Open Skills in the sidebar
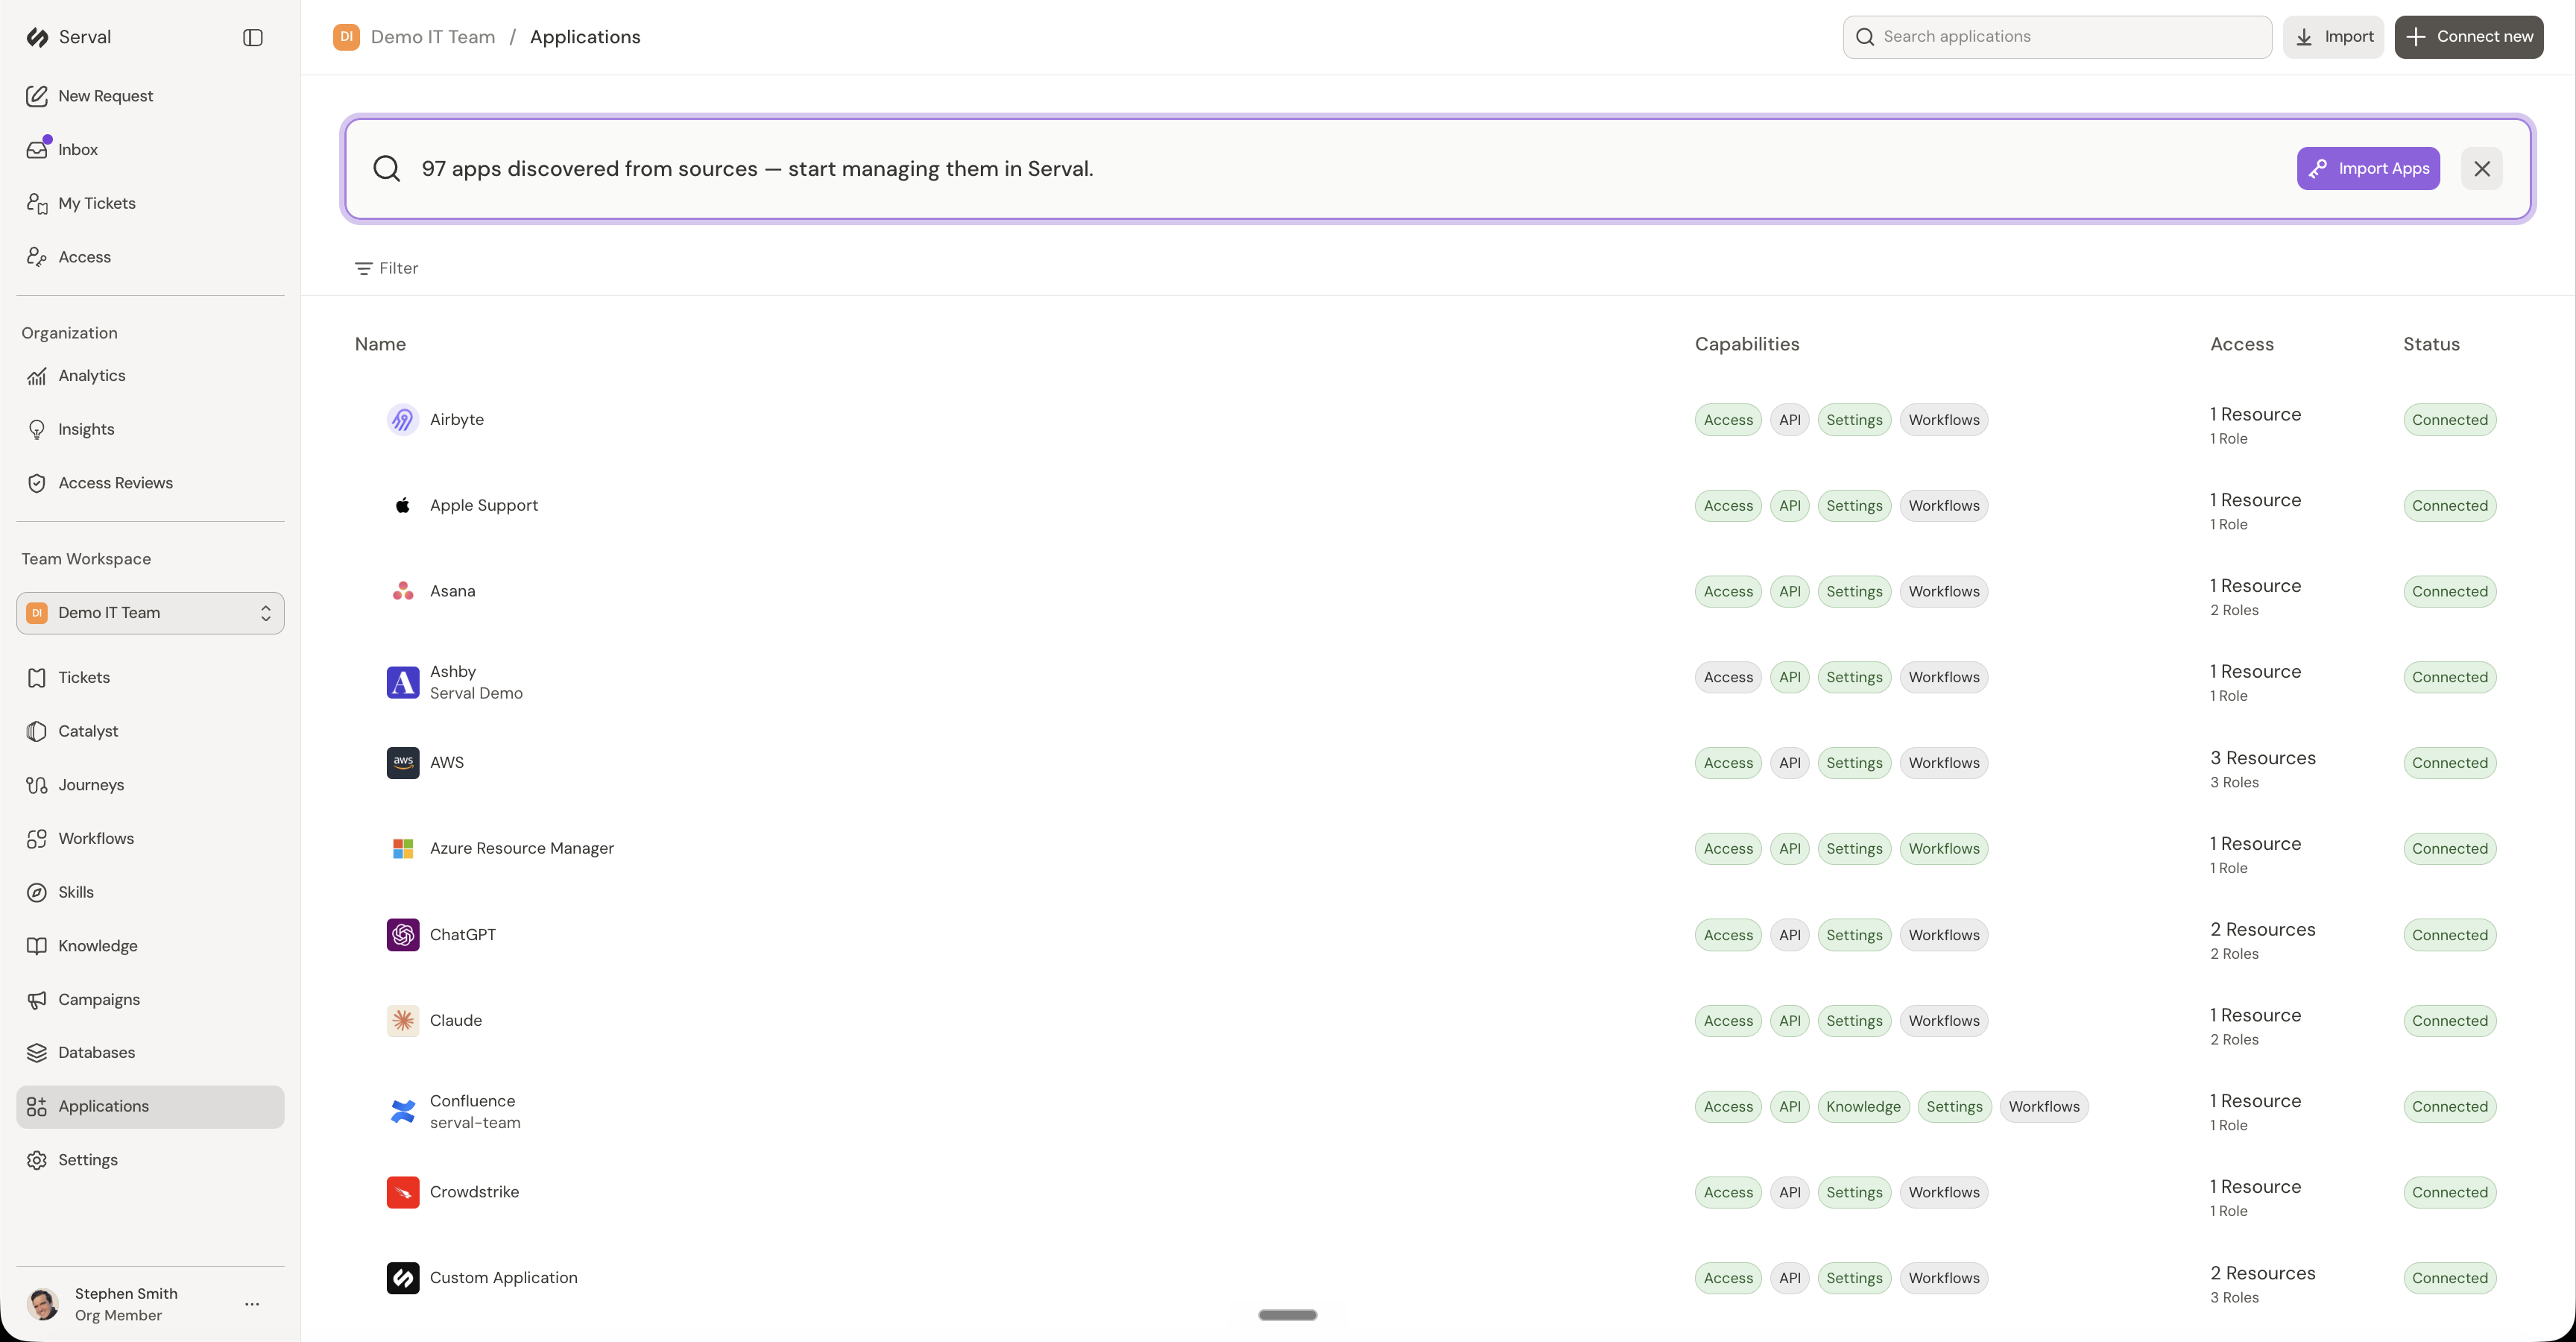The image size is (2576, 1342). click(x=150, y=892)
